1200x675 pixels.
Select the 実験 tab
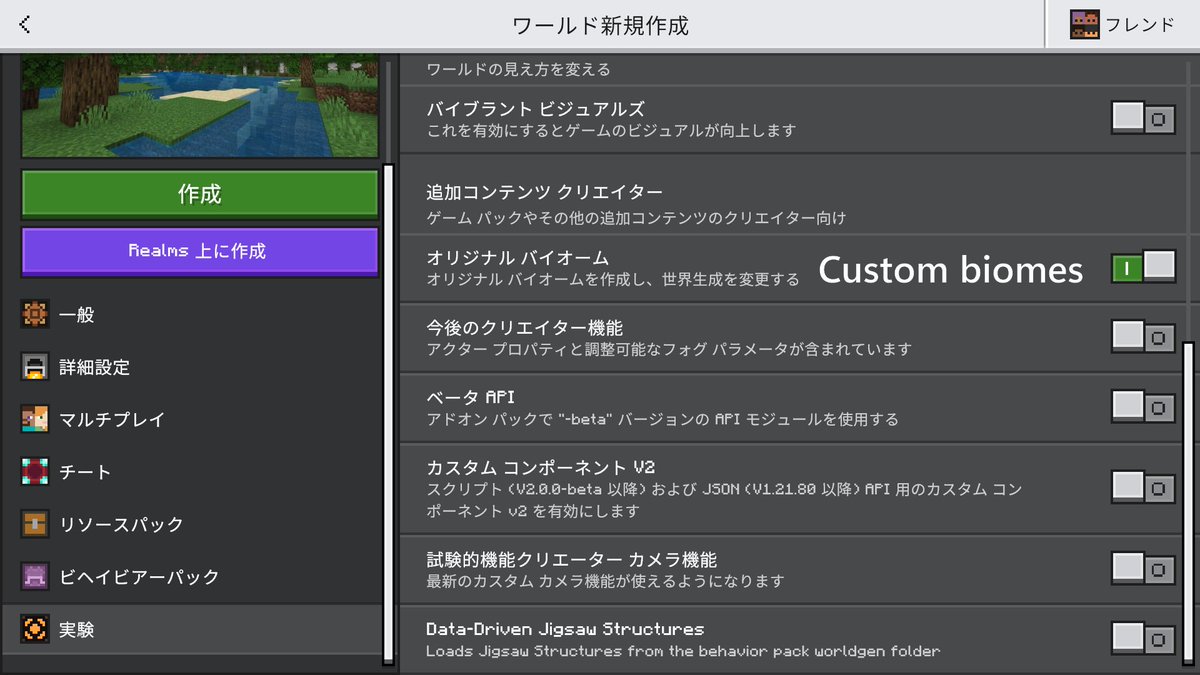[190, 630]
